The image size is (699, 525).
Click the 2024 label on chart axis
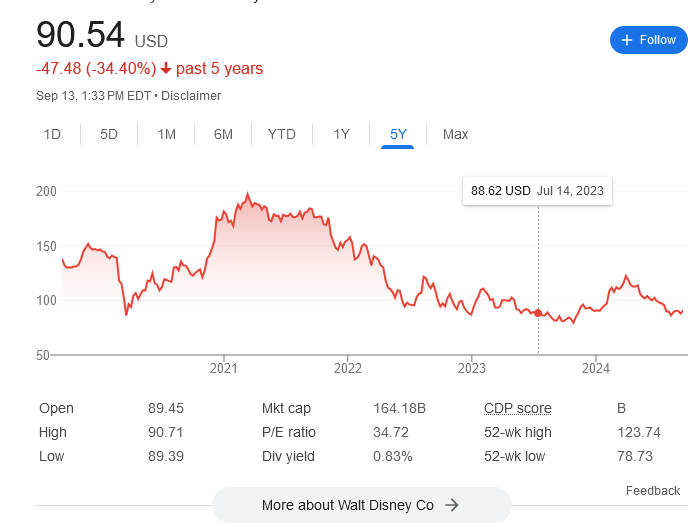coord(595,368)
